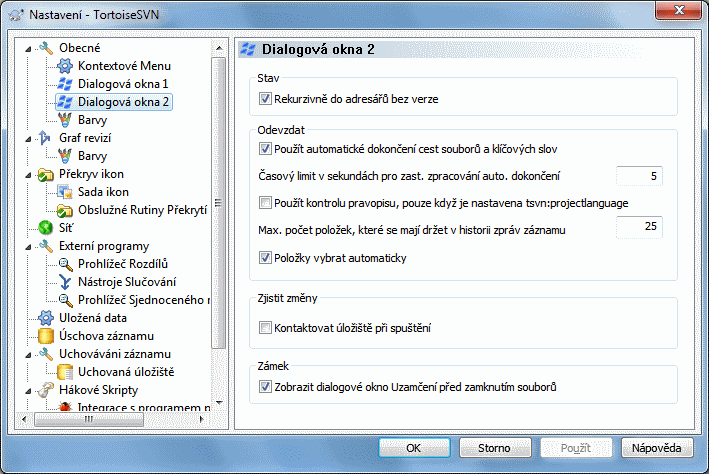This screenshot has height=474, width=709.
Task: Click the tree scroll down arrow
Action: 219,403
